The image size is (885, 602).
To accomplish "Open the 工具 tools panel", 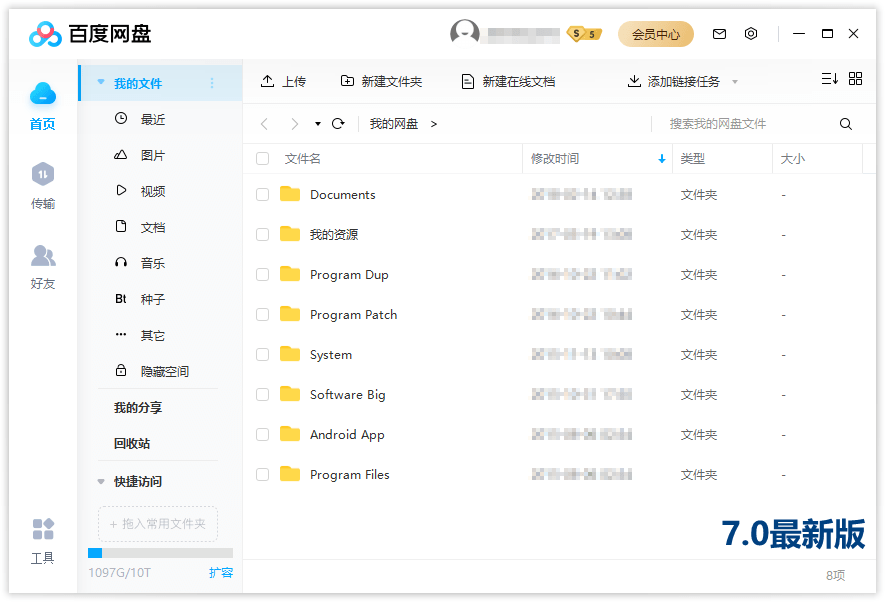I will point(42,540).
